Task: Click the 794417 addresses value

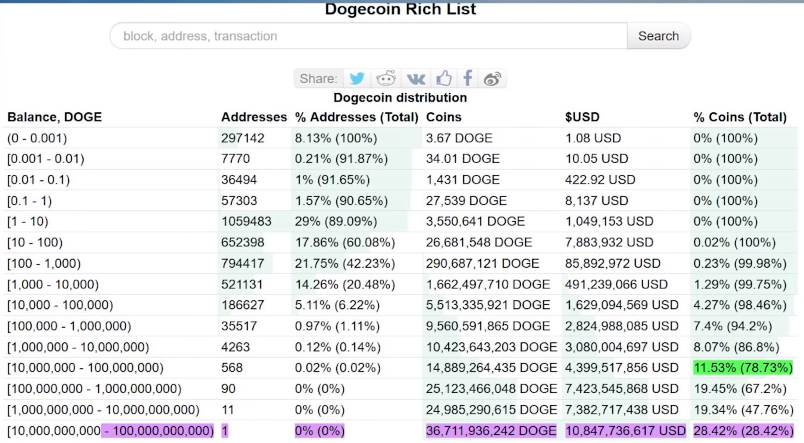Action: (x=243, y=264)
